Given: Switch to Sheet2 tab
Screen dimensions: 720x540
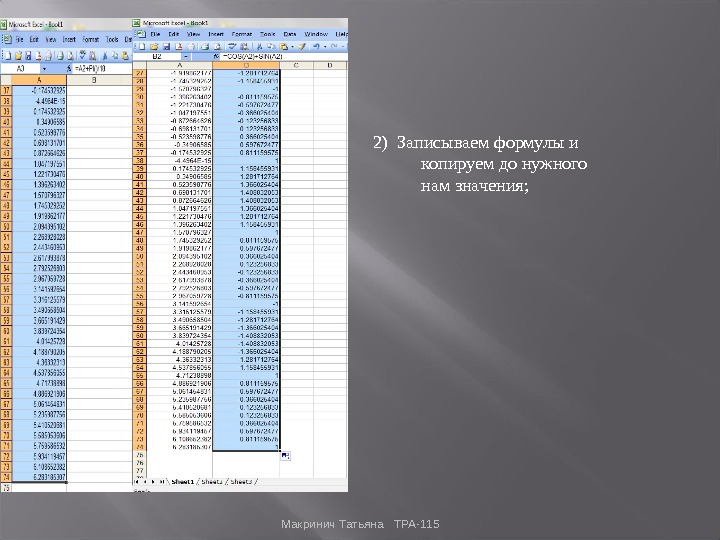Looking at the screenshot, I should click(x=212, y=482).
